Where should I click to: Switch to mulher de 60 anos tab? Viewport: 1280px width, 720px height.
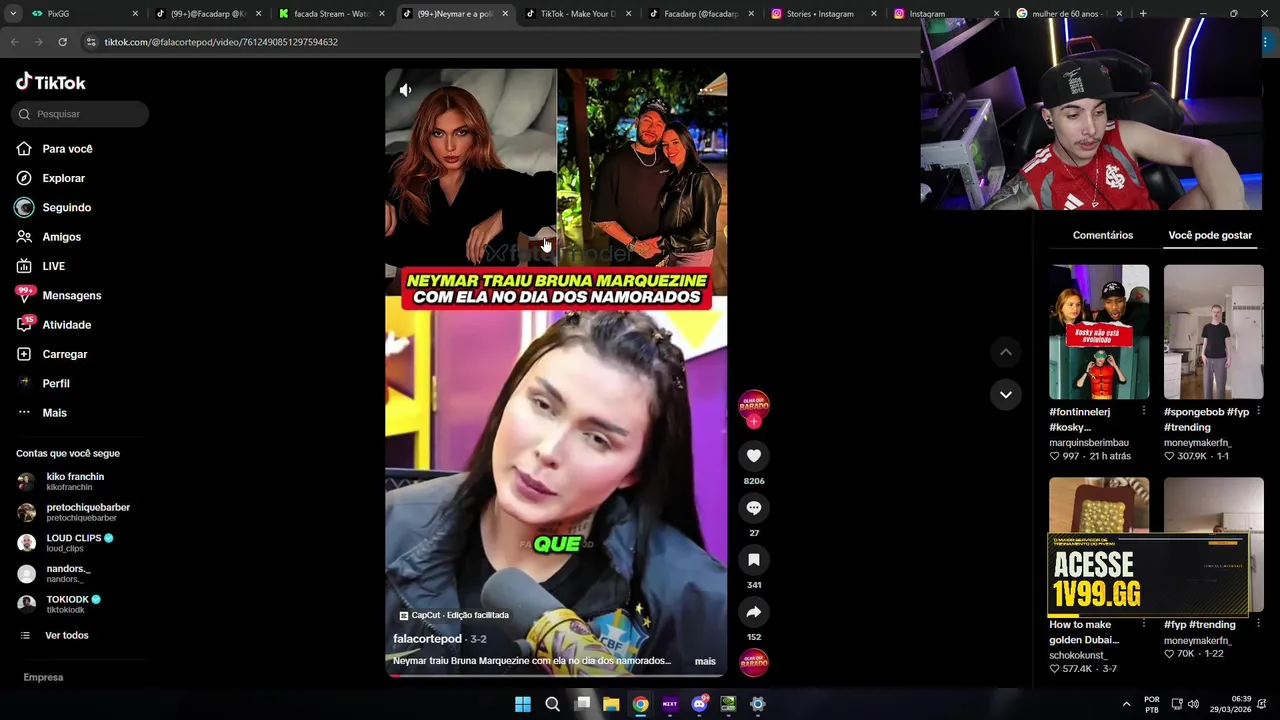pos(1070,14)
